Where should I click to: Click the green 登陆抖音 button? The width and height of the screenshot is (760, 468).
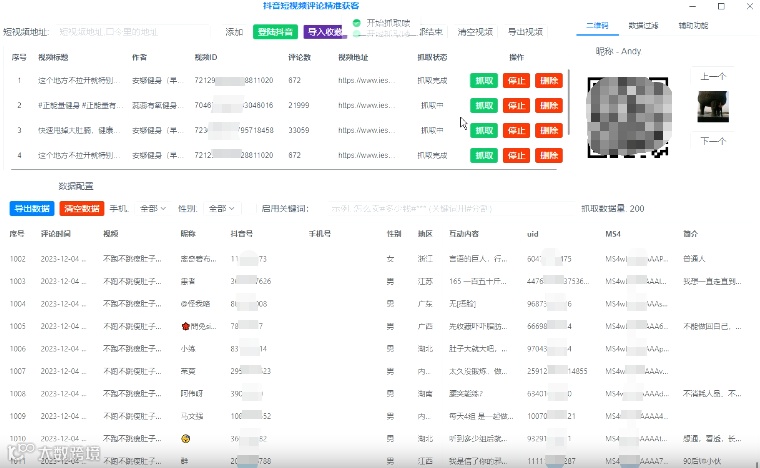[275, 32]
